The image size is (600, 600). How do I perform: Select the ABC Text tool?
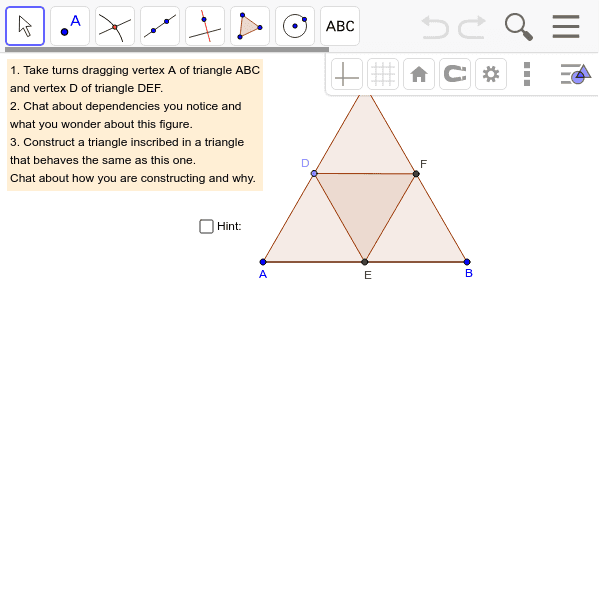pyautogui.click(x=340, y=26)
